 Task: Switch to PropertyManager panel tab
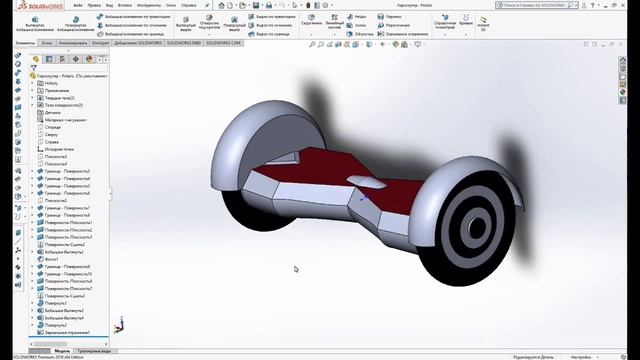coord(49,59)
